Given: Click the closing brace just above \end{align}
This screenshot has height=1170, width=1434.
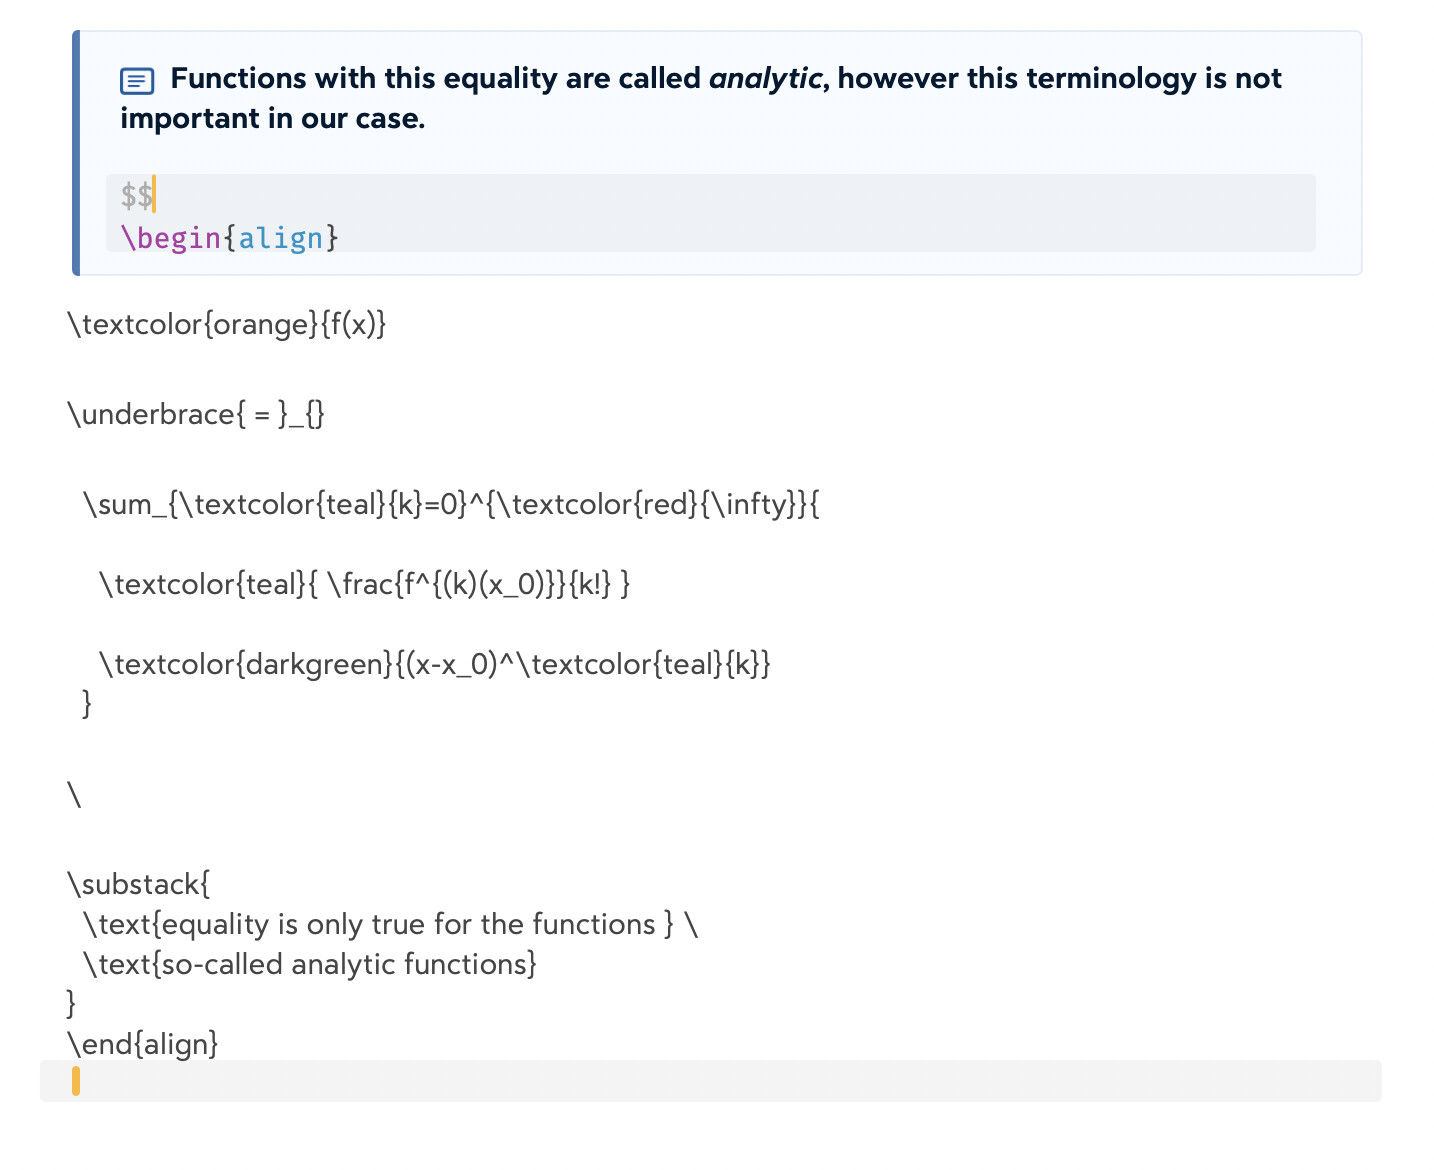Looking at the screenshot, I should coord(71,1002).
